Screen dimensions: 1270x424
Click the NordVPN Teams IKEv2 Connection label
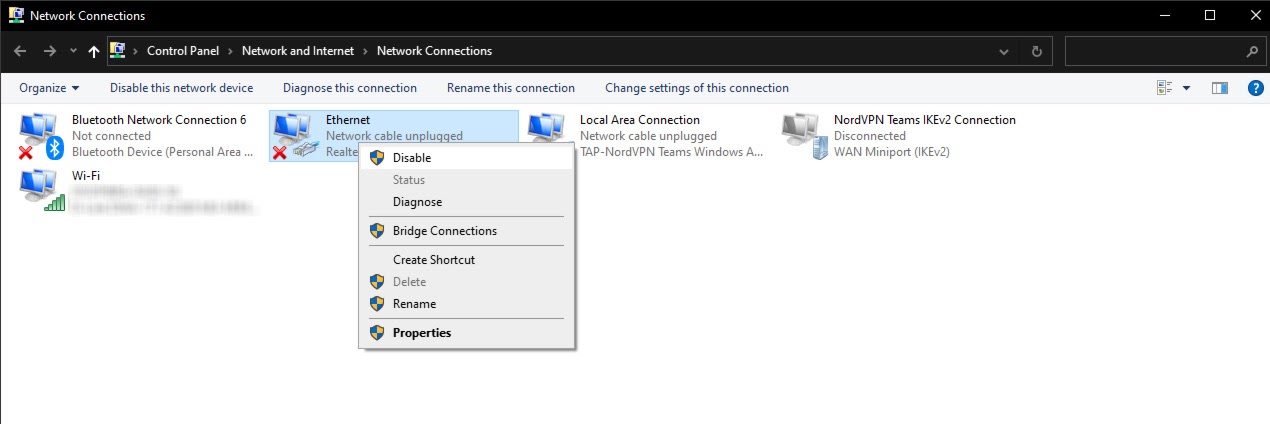[925, 120]
